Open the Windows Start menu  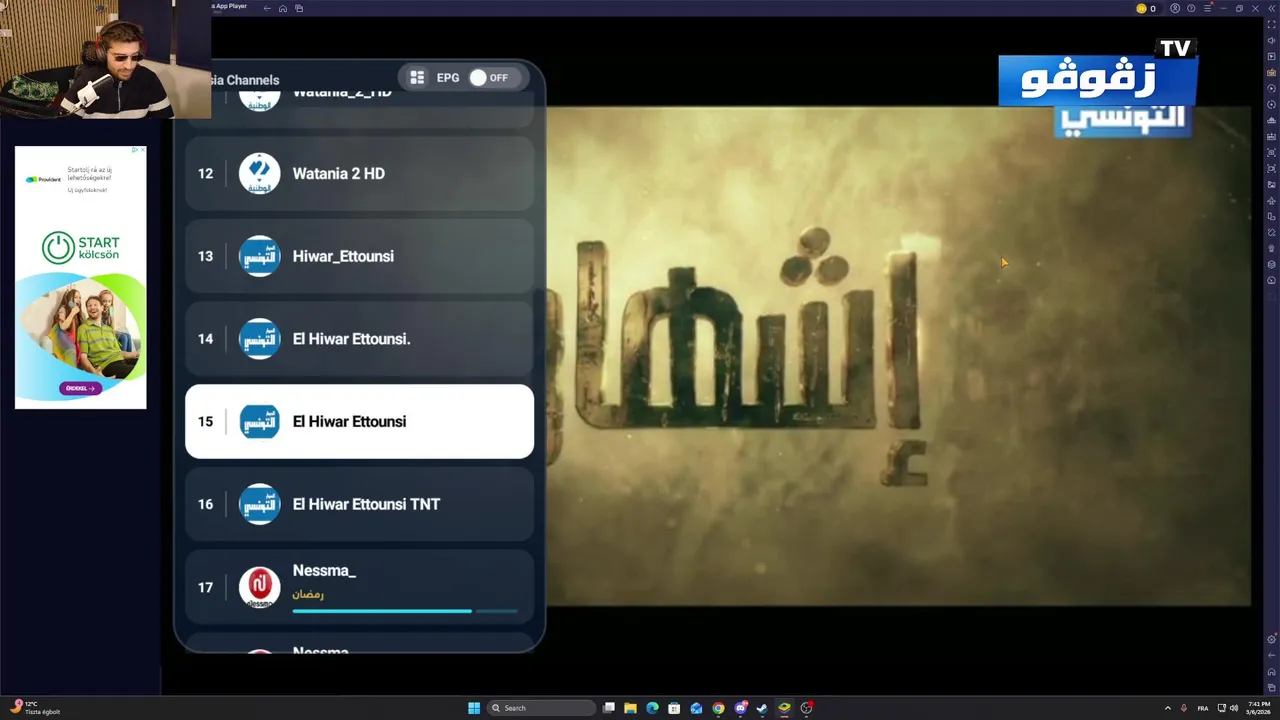click(x=474, y=708)
